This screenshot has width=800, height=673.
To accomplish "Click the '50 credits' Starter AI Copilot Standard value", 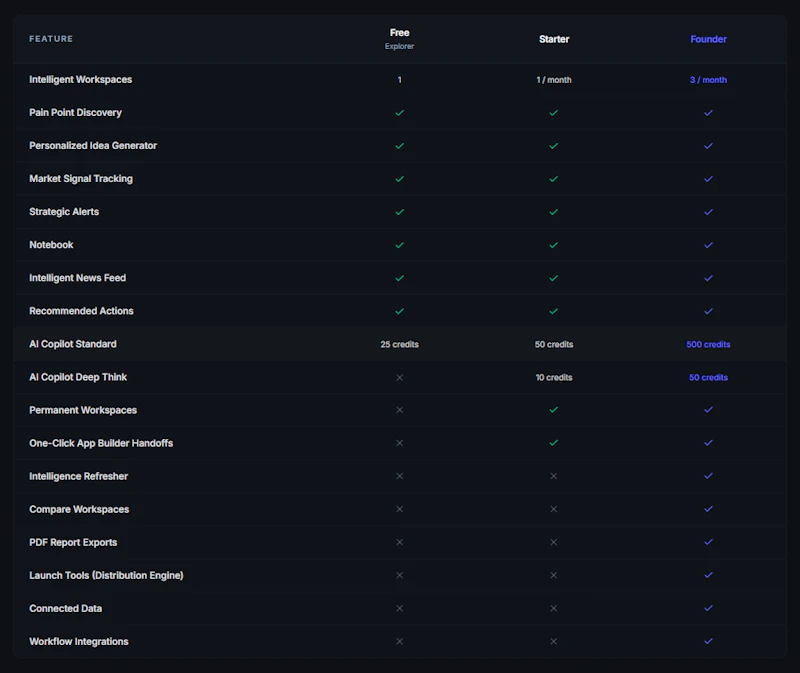I will (554, 344).
